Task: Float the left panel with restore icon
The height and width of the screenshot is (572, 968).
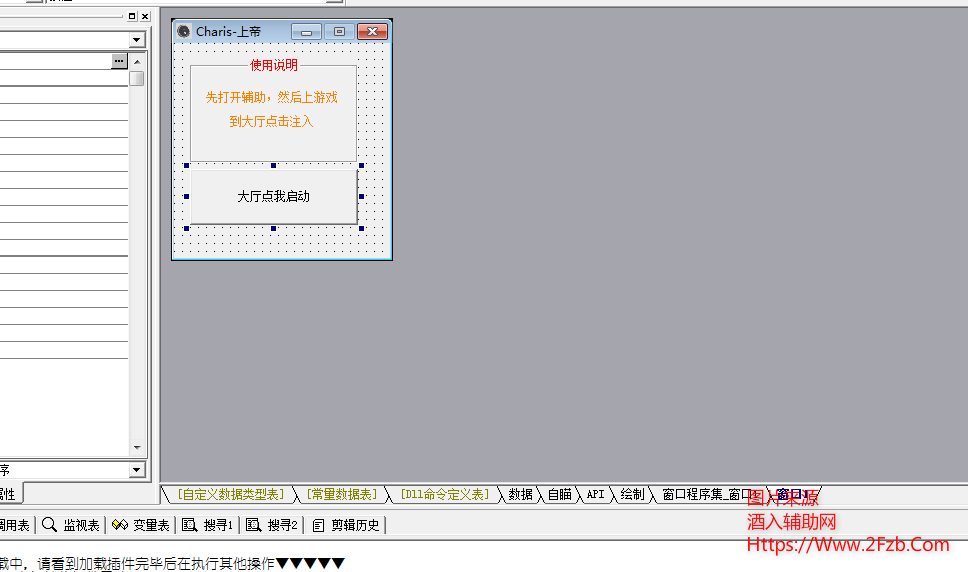Action: tap(132, 16)
